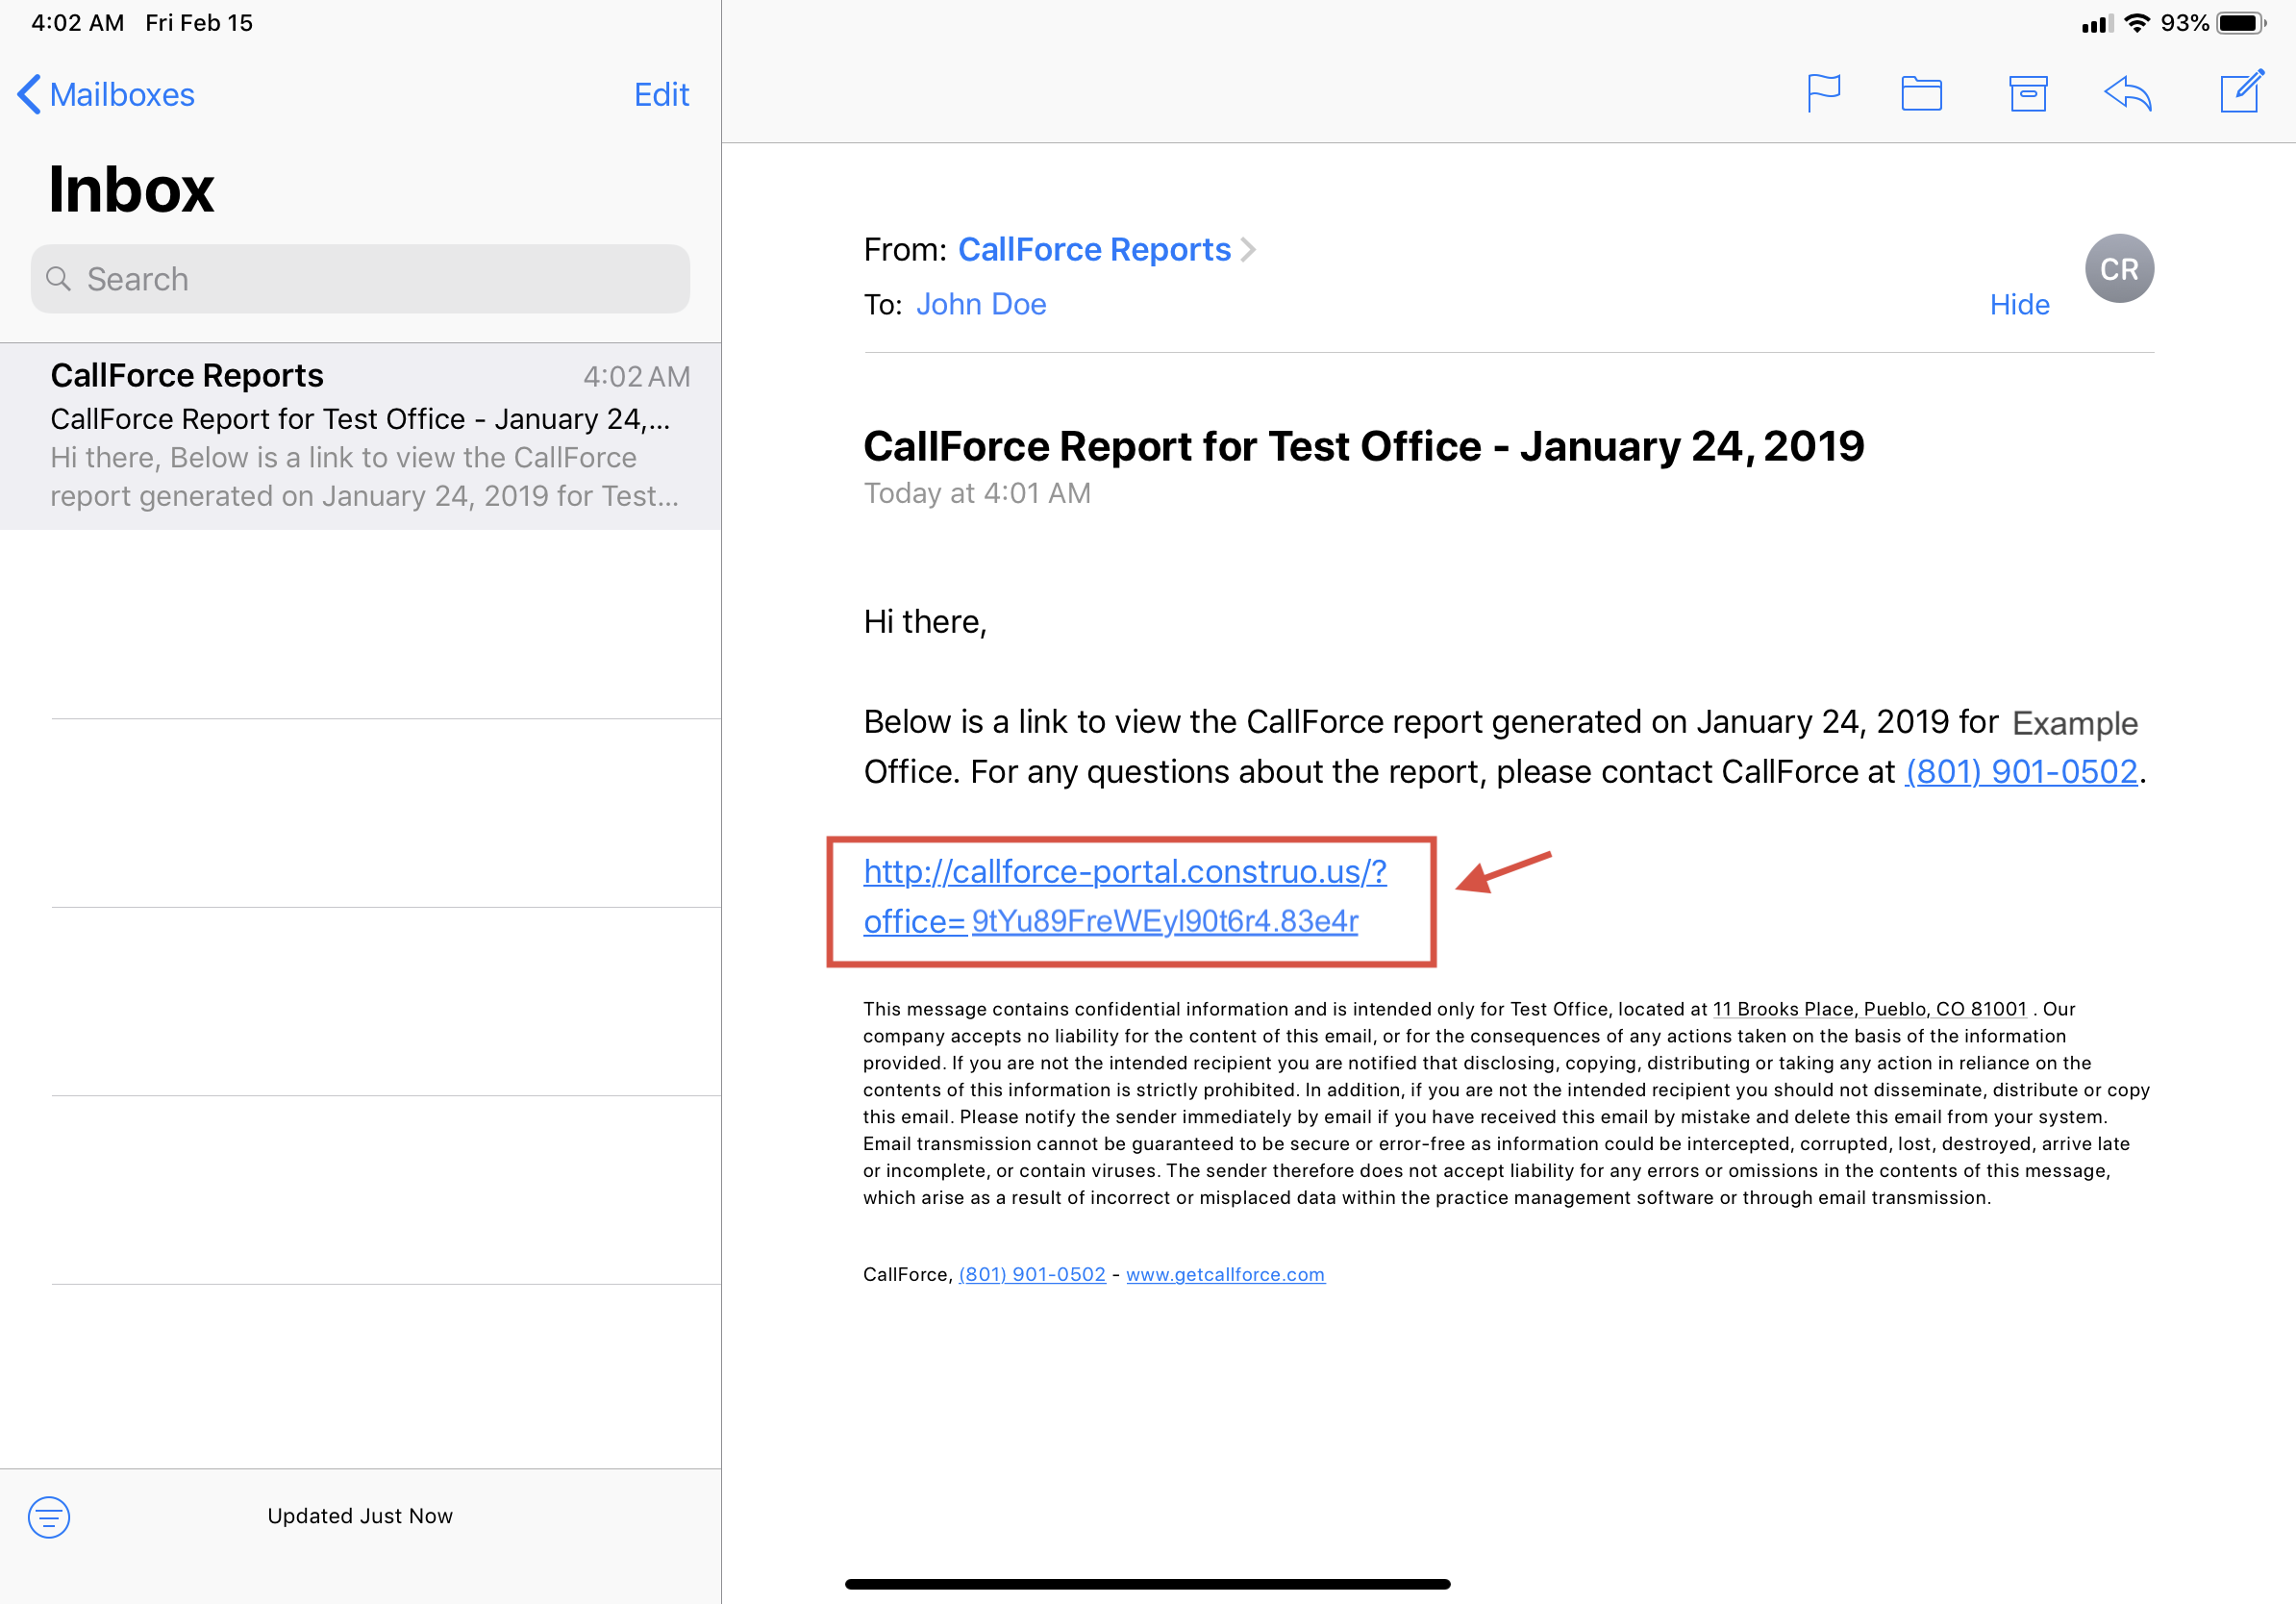The width and height of the screenshot is (2296, 1604).
Task: Open the callforce-portal report link
Action: pyautogui.click(x=1124, y=896)
